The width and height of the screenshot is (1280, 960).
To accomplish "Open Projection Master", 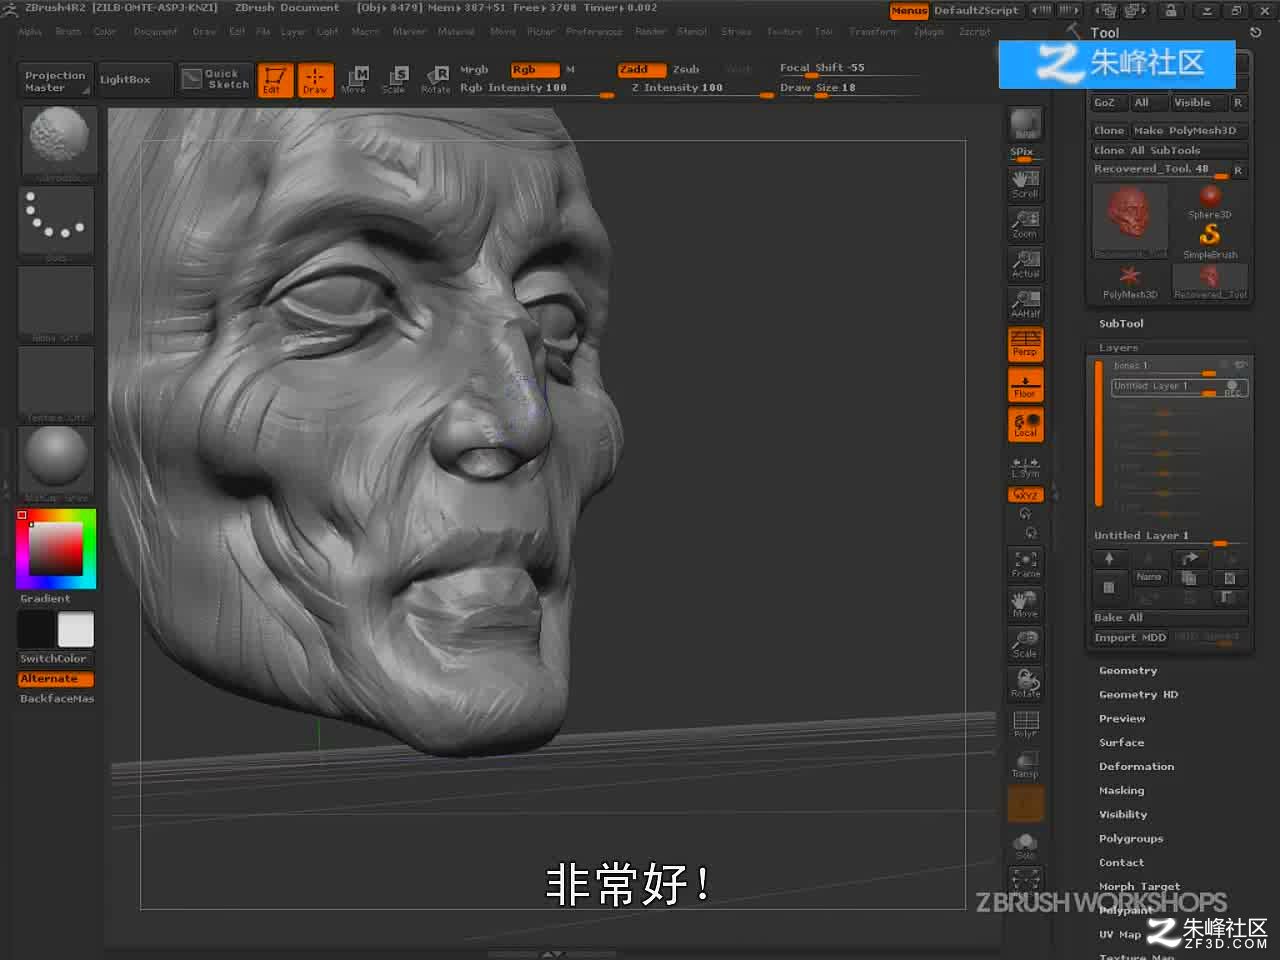I will tap(55, 81).
